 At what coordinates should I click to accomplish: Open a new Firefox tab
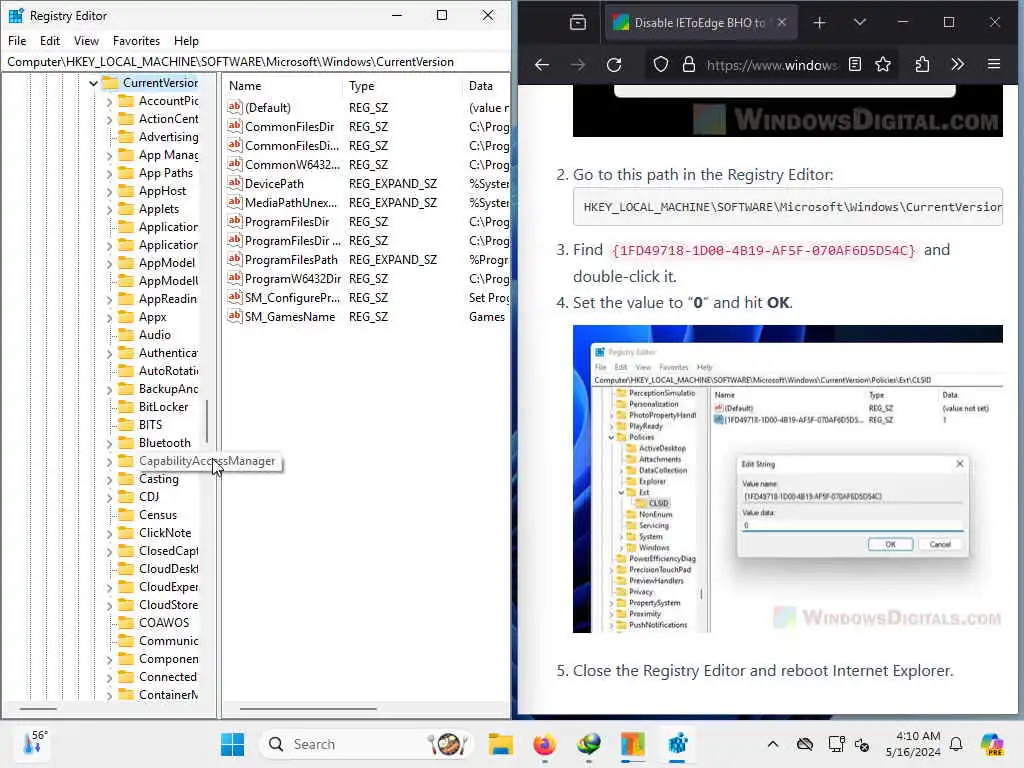click(x=820, y=23)
